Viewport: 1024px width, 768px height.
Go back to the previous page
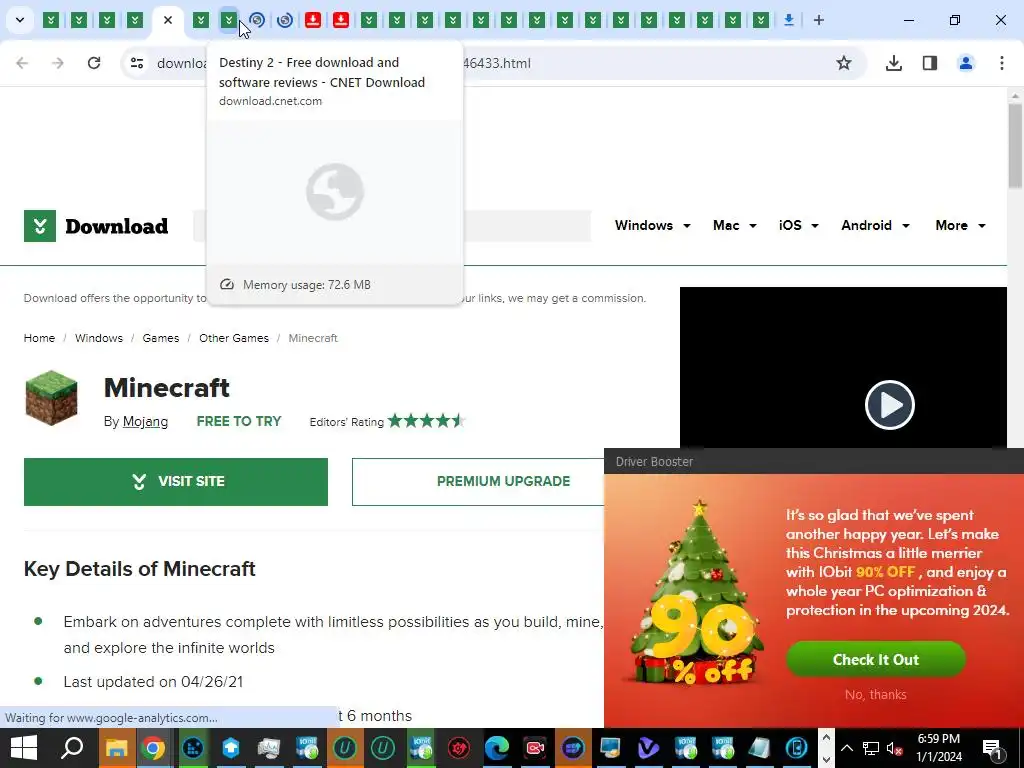(22, 63)
